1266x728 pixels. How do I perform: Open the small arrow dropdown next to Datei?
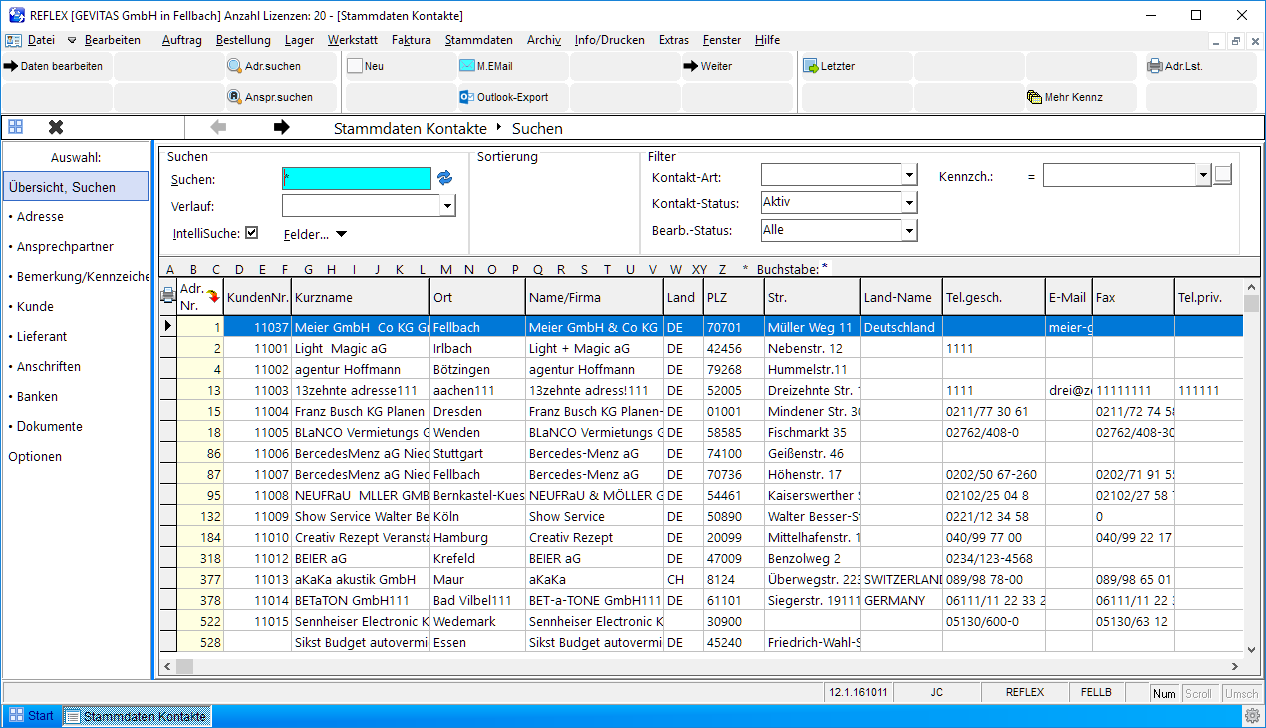[72, 40]
